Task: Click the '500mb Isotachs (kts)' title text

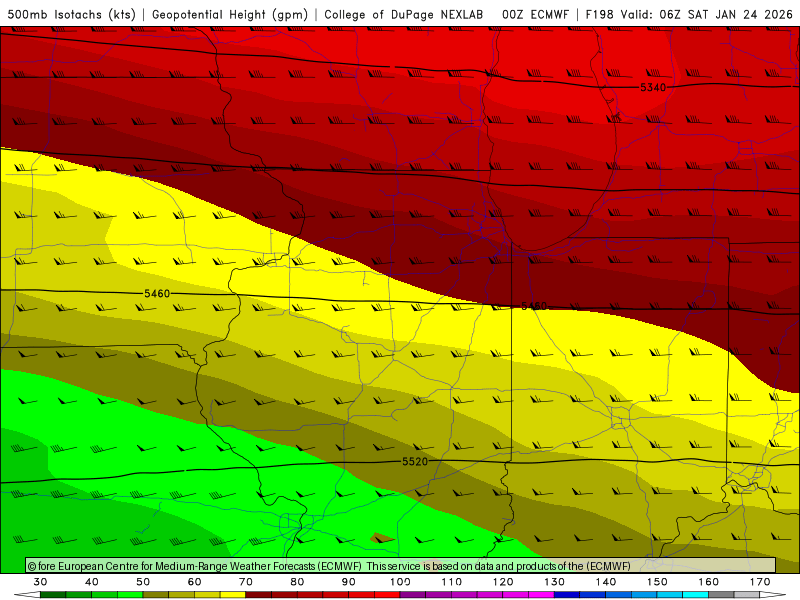Action: (71, 15)
